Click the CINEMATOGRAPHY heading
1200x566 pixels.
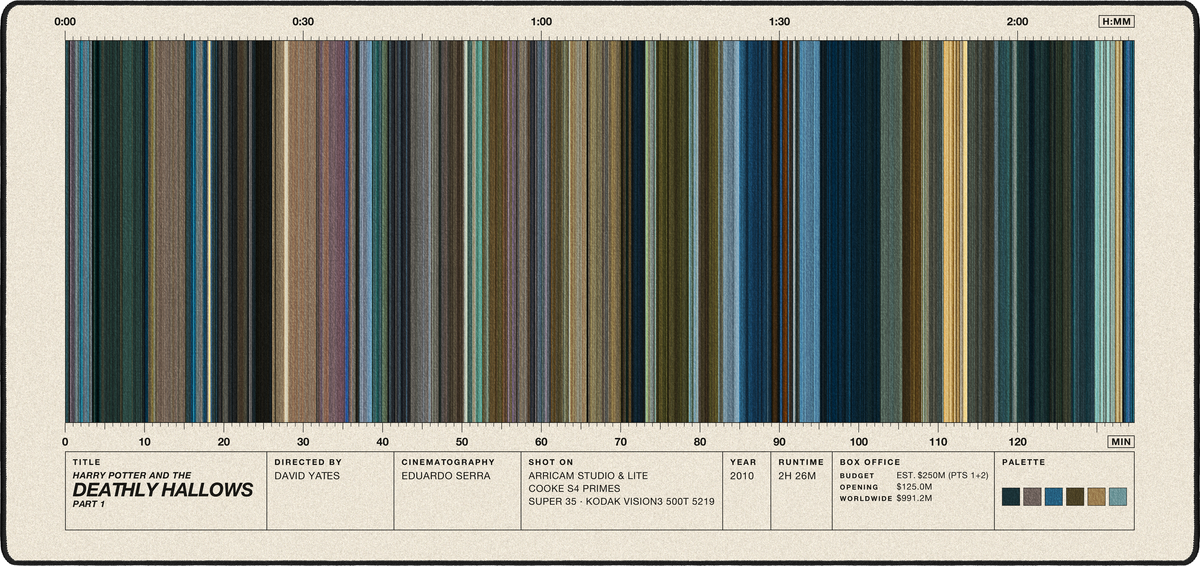447,463
